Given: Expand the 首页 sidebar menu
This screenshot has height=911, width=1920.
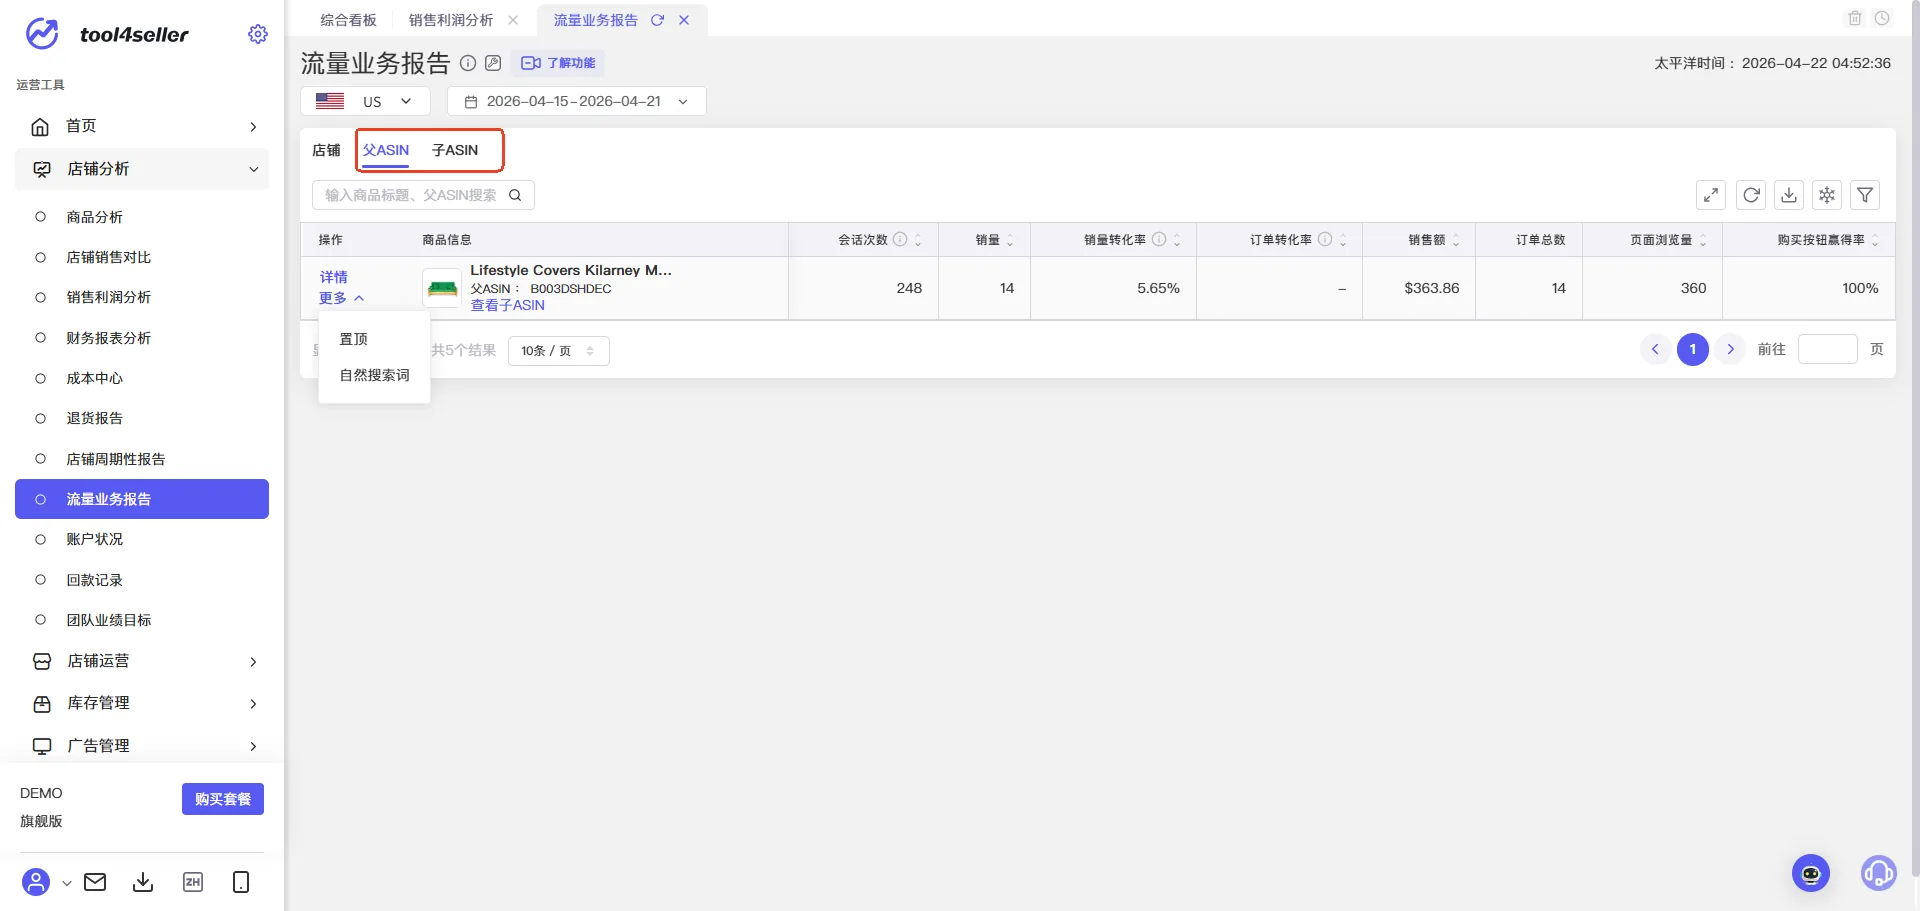Looking at the screenshot, I should (142, 126).
